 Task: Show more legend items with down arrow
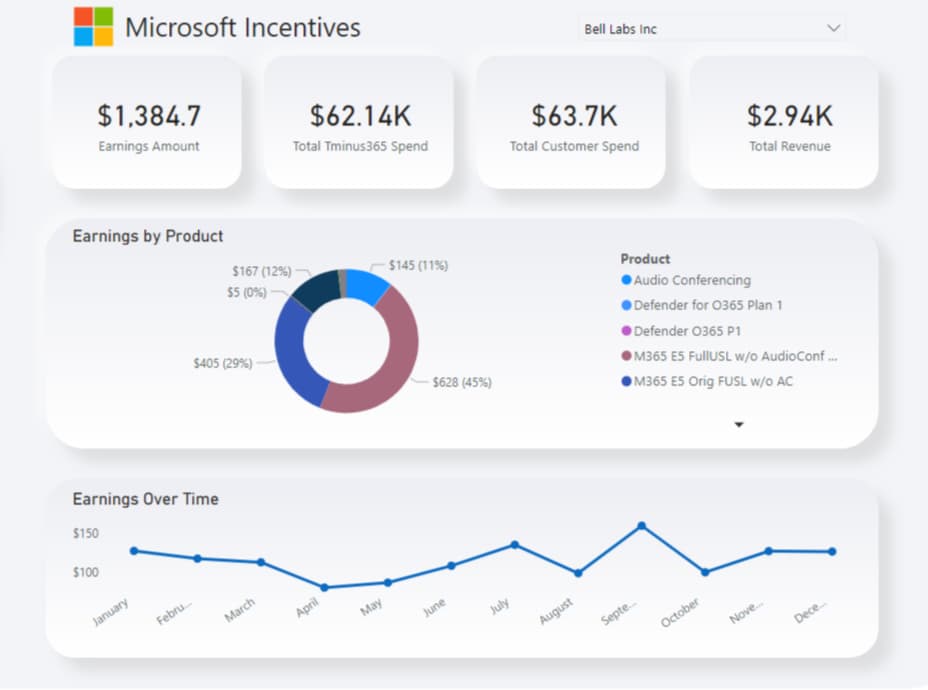pos(739,424)
